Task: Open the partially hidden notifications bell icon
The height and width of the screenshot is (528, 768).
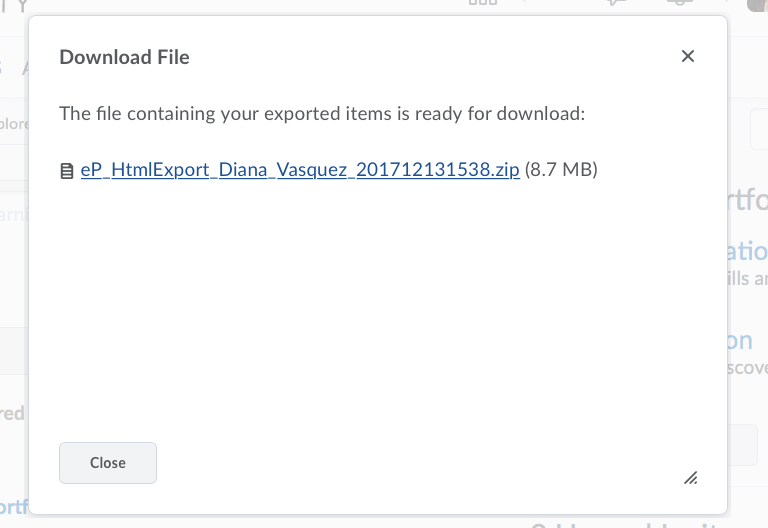Action: tap(679, 2)
